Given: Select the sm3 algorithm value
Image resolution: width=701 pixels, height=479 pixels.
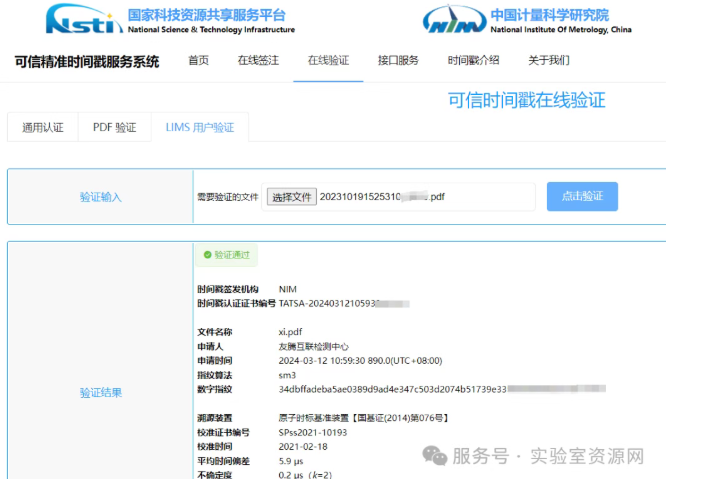Looking at the screenshot, I should click(x=287, y=375).
